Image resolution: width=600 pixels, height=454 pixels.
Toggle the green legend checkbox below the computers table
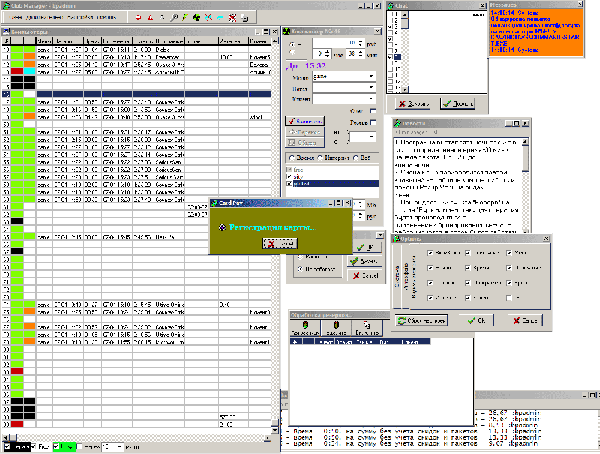click(x=56, y=447)
